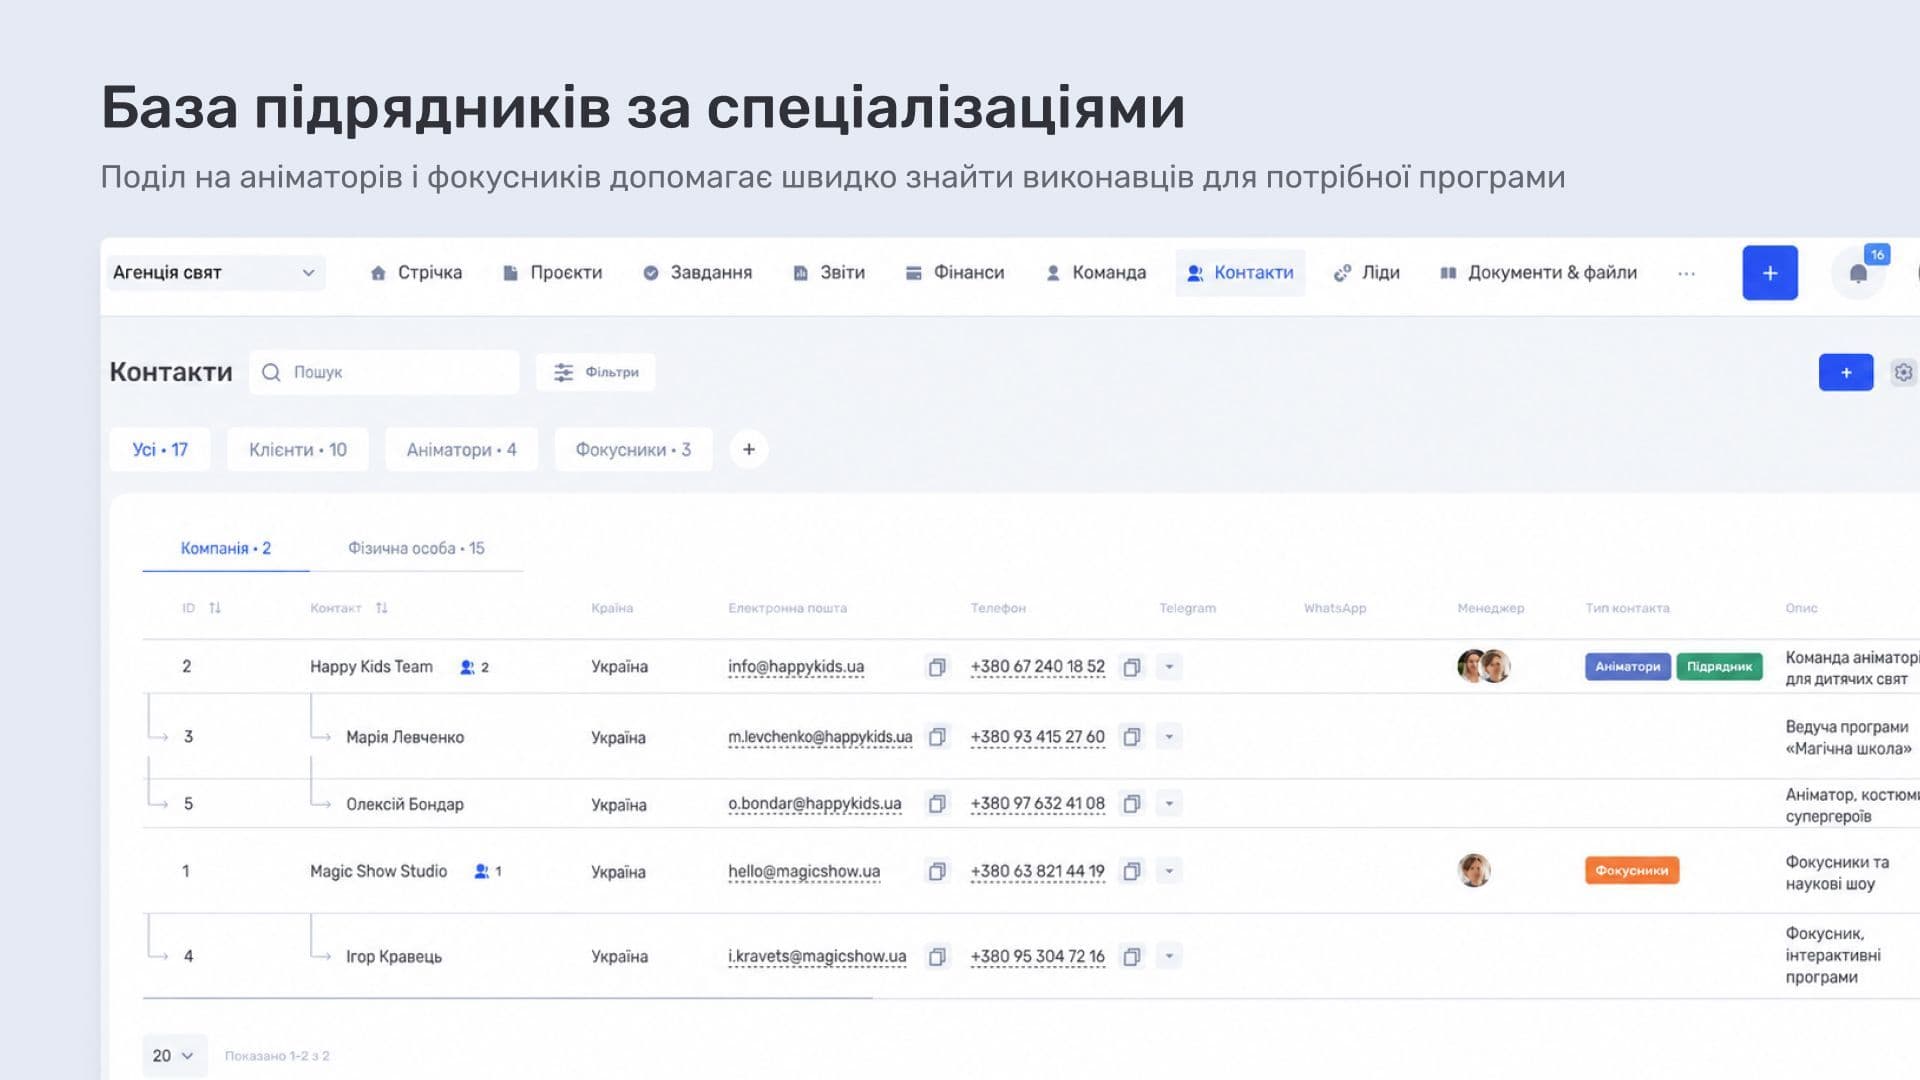This screenshot has width=1920, height=1080.
Task: Select Фокусники • 3 filter tab
Action: [x=633, y=450]
